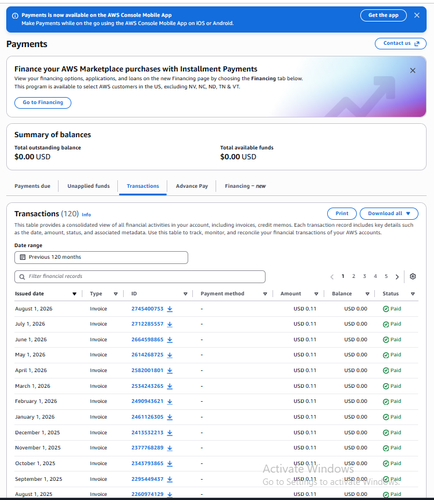Open invoice link 2260974129
The height and width of the screenshot is (500, 434).
pyautogui.click(x=147, y=494)
